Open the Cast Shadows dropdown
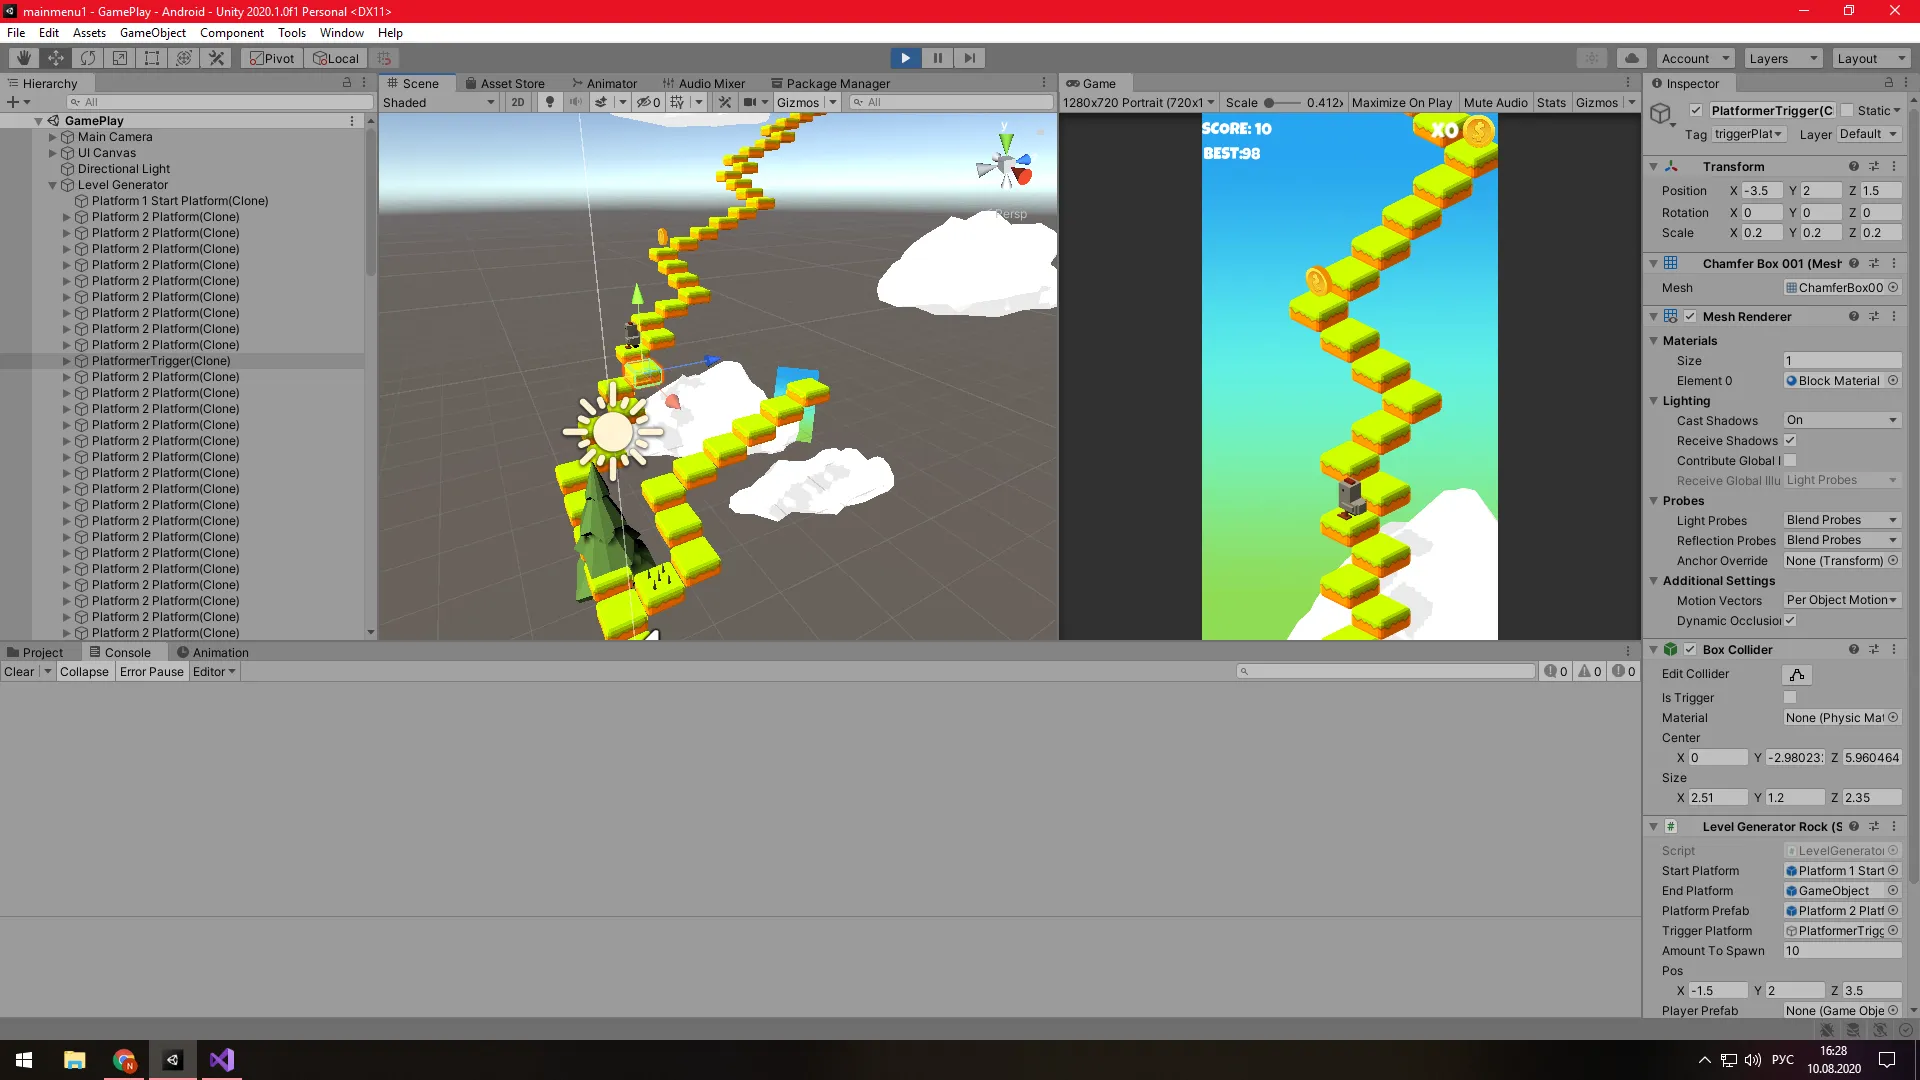The image size is (1920, 1080). point(1841,421)
